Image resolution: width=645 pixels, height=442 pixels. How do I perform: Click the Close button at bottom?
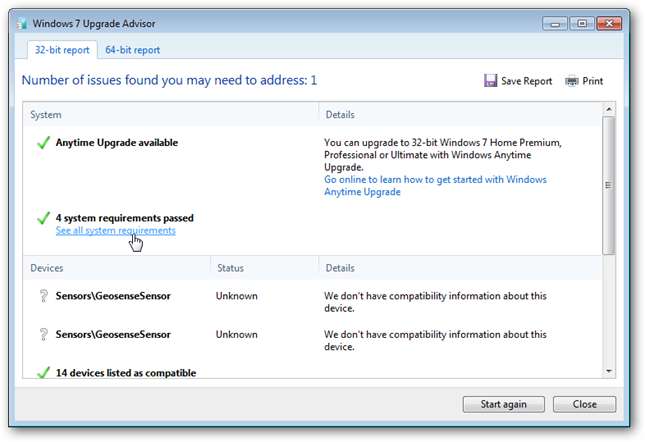point(585,404)
